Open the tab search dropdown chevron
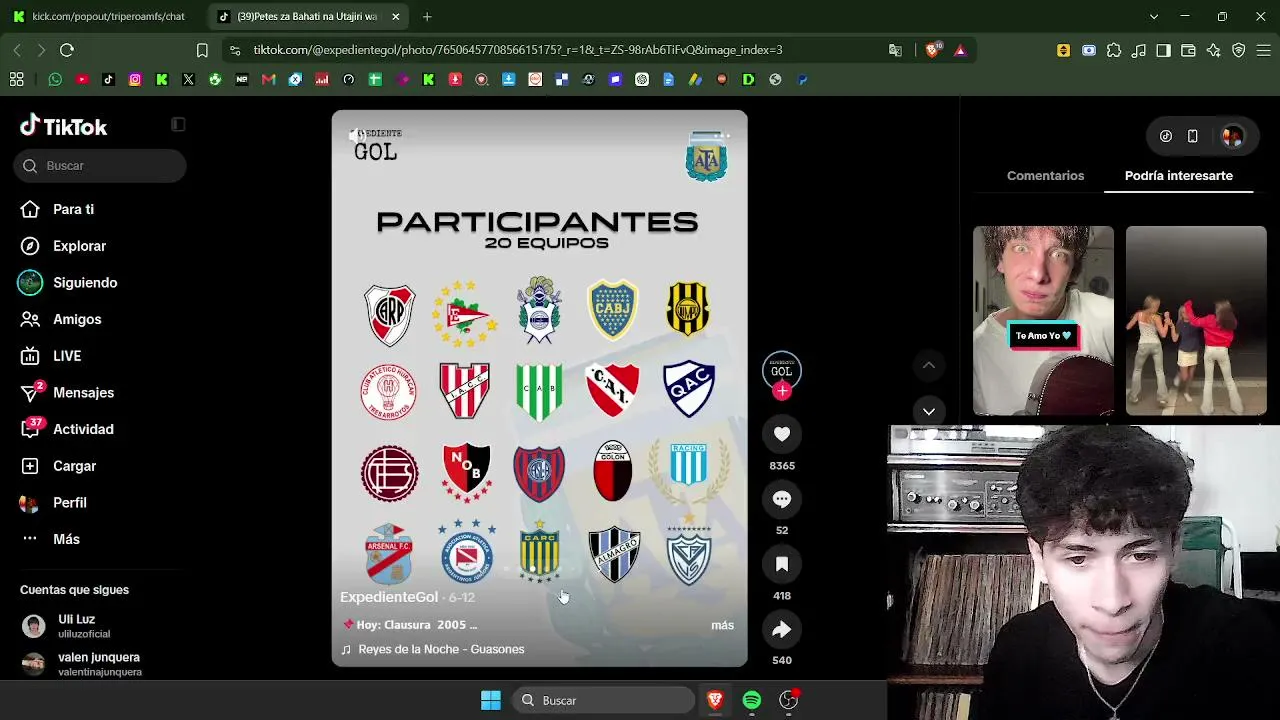Image resolution: width=1280 pixels, height=720 pixels. (1153, 17)
